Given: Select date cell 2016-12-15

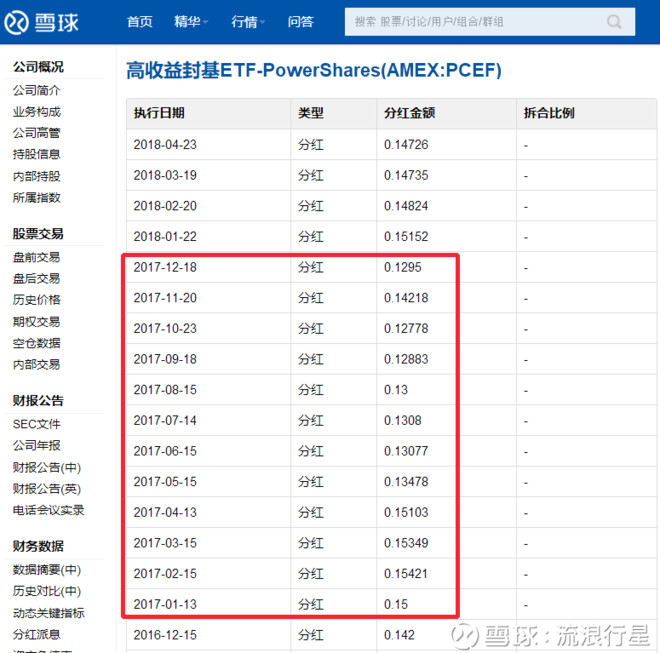Looking at the screenshot, I should [x=165, y=635].
